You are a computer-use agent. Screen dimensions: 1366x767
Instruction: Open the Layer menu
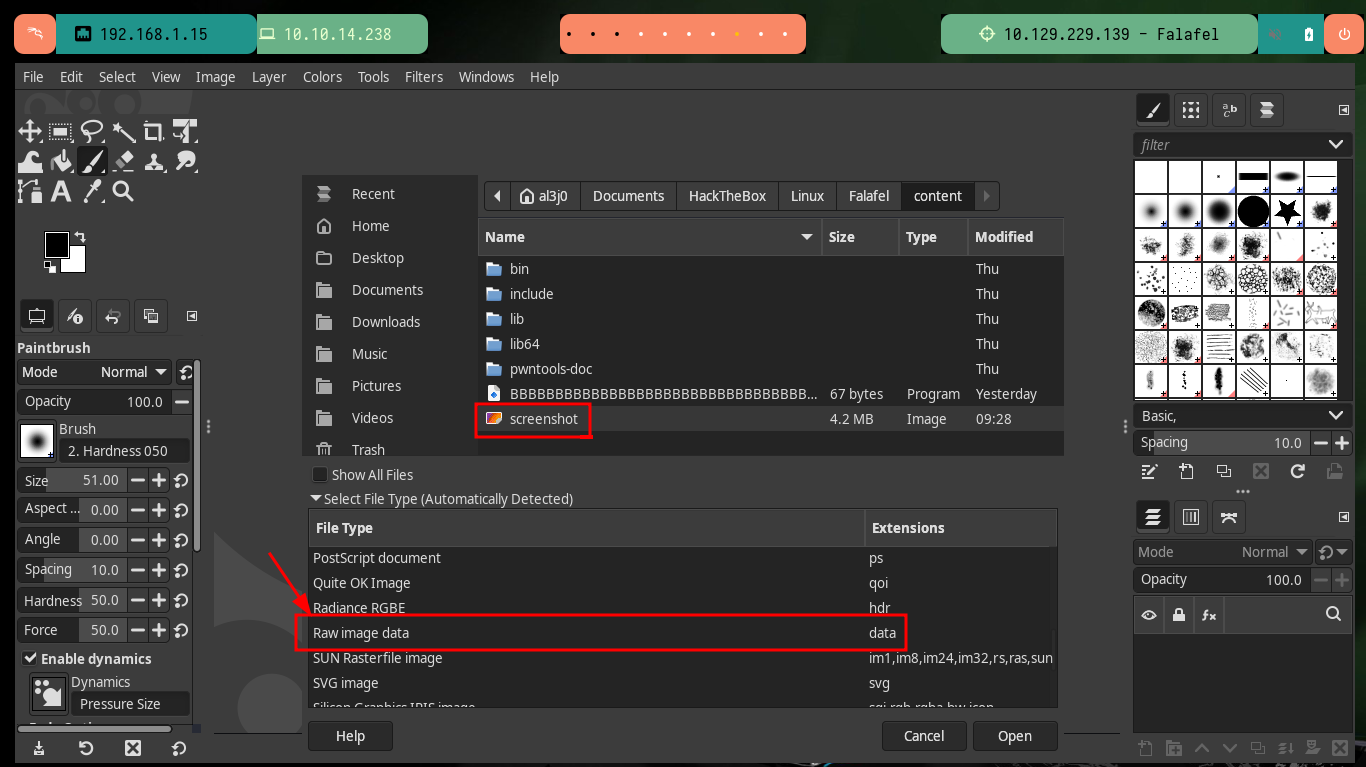269,77
